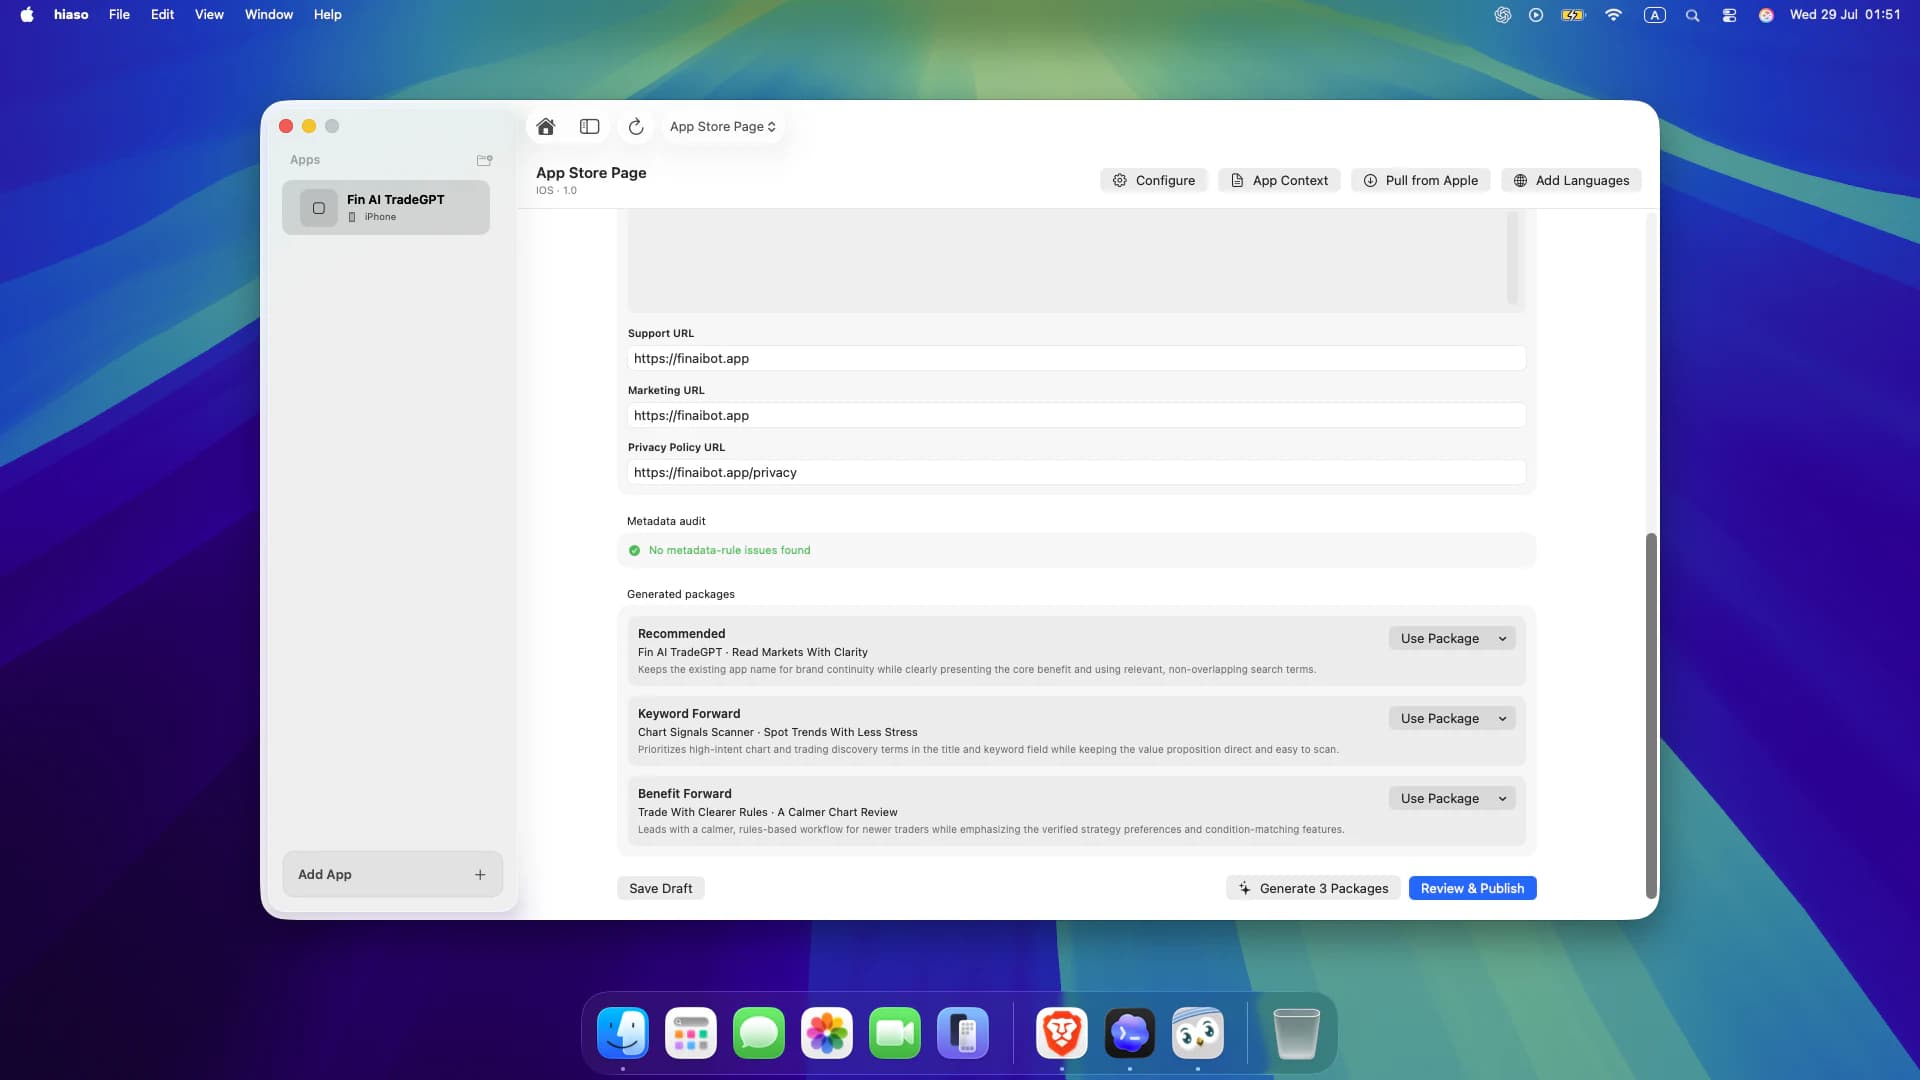Viewport: 1920px width, 1080px height.
Task: Click the date and time in menu bar
Action: click(1845, 14)
